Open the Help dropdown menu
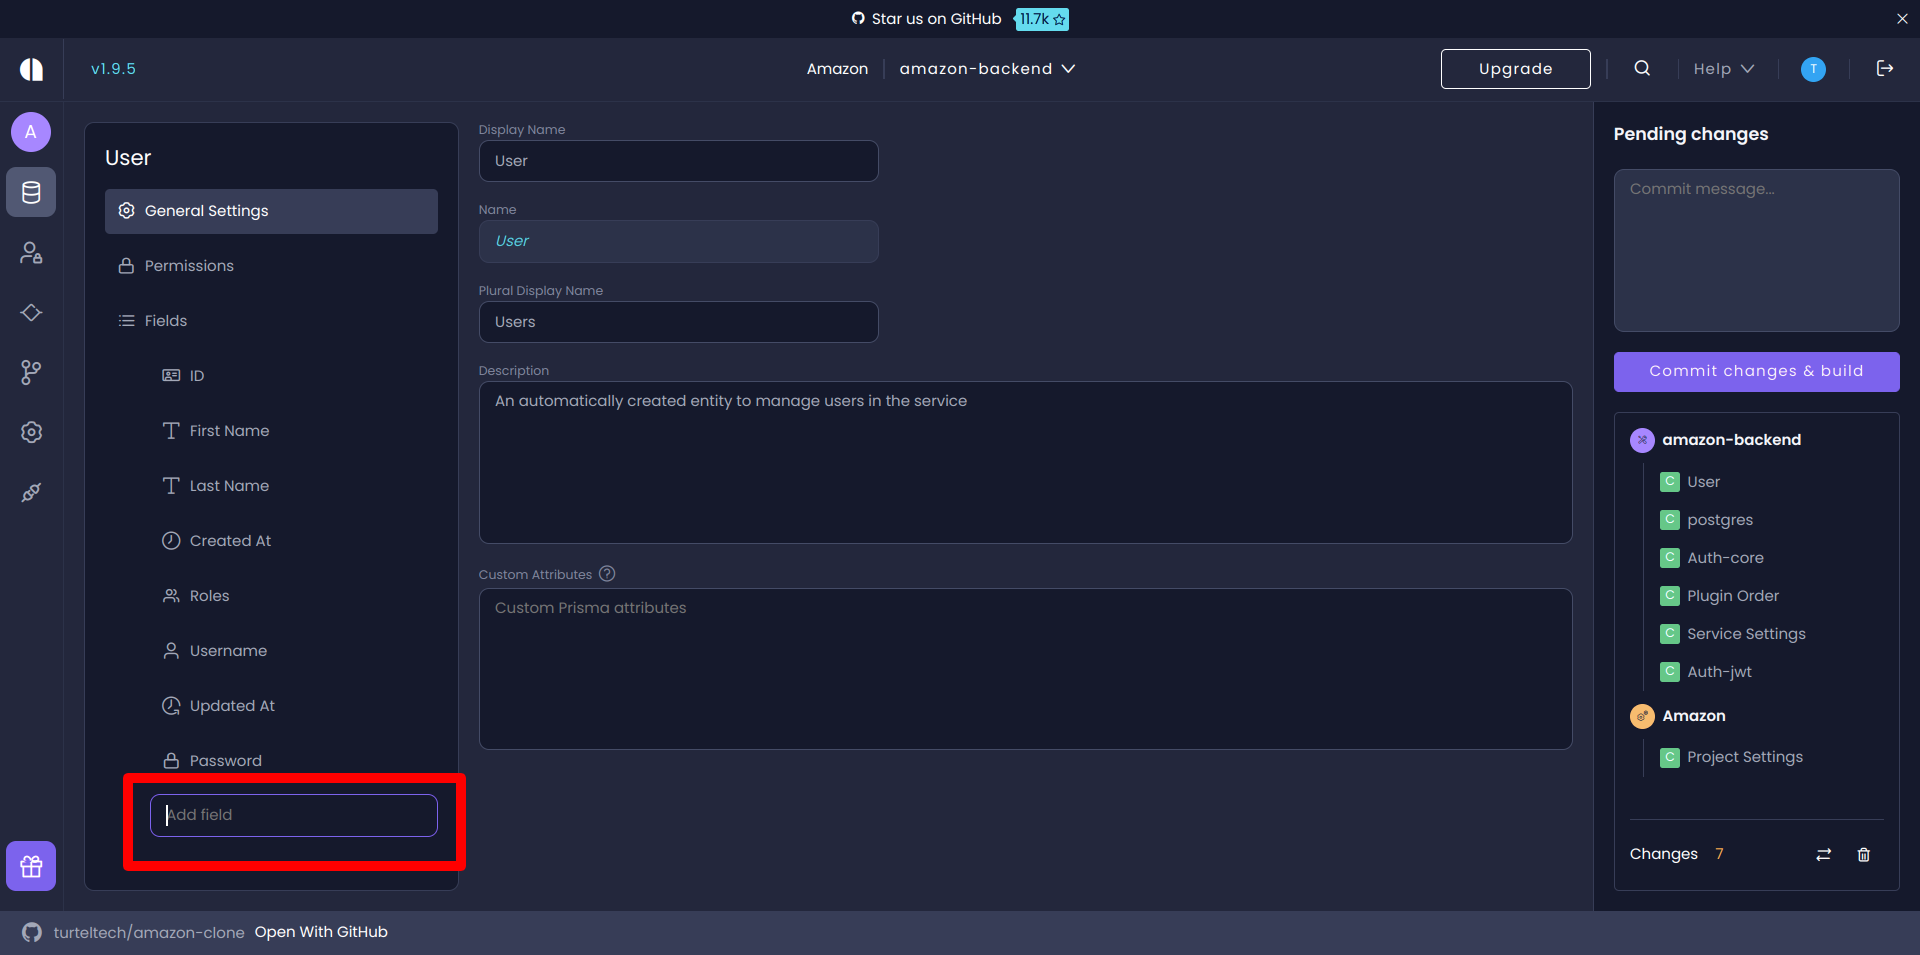Screen dimensions: 1920x955 click(x=1722, y=68)
